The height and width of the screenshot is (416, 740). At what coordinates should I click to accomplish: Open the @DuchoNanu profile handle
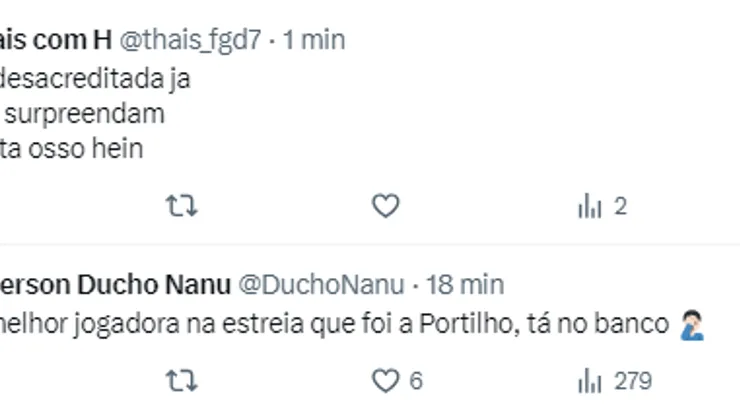(319, 285)
